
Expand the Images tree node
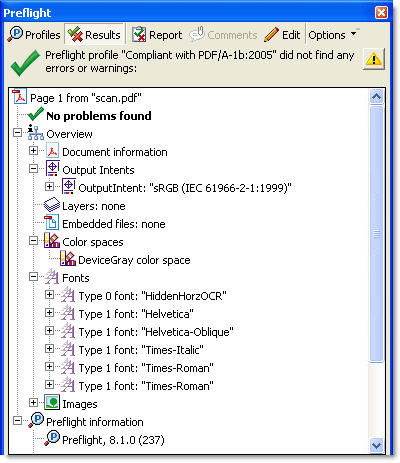click(x=33, y=403)
